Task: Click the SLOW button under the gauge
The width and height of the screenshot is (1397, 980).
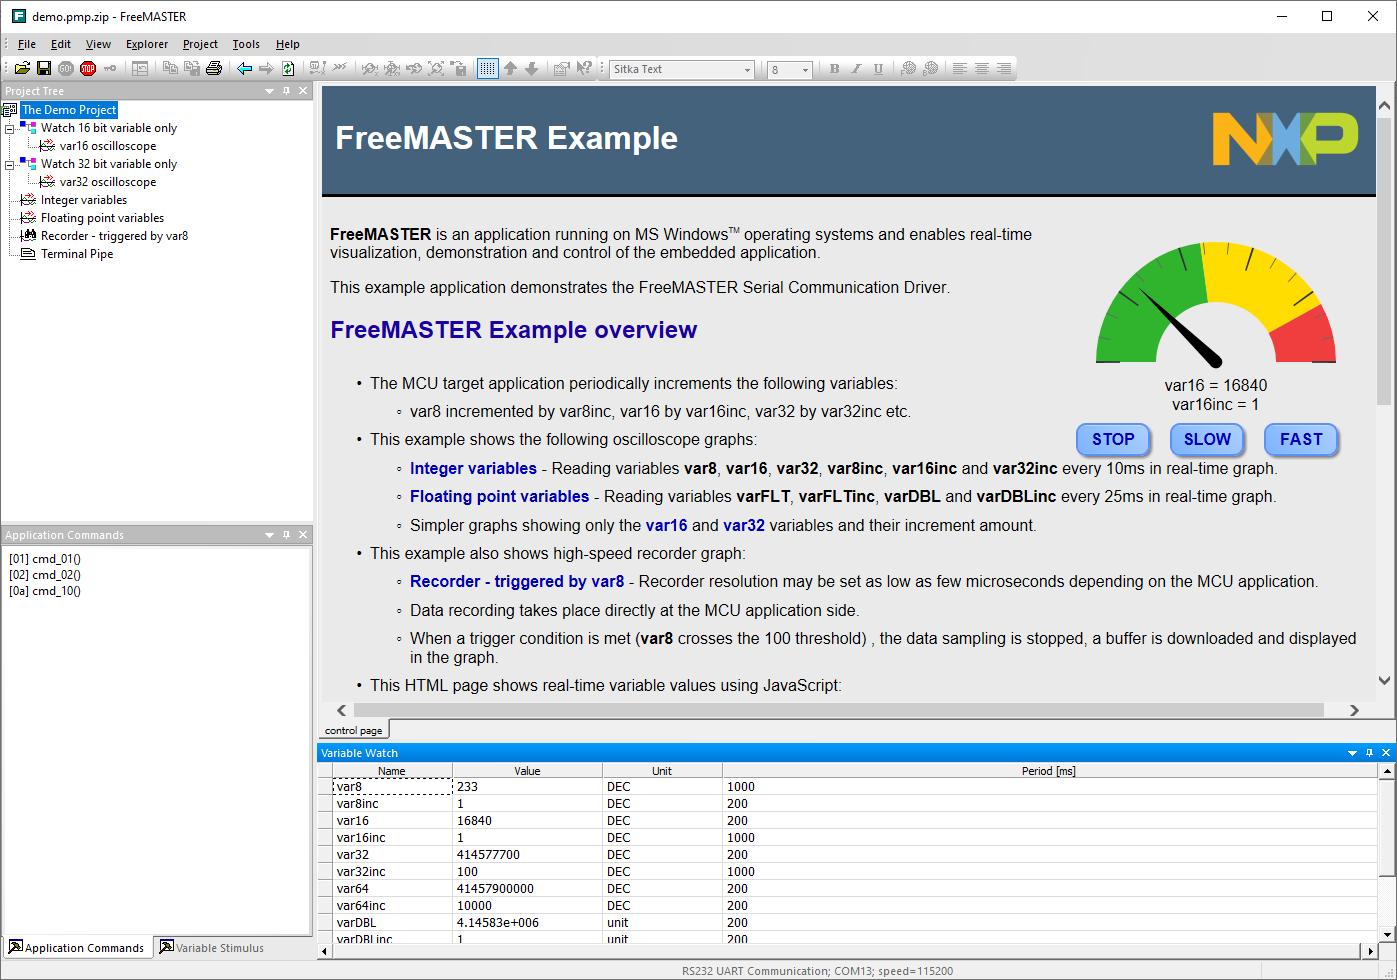Action: (1207, 439)
